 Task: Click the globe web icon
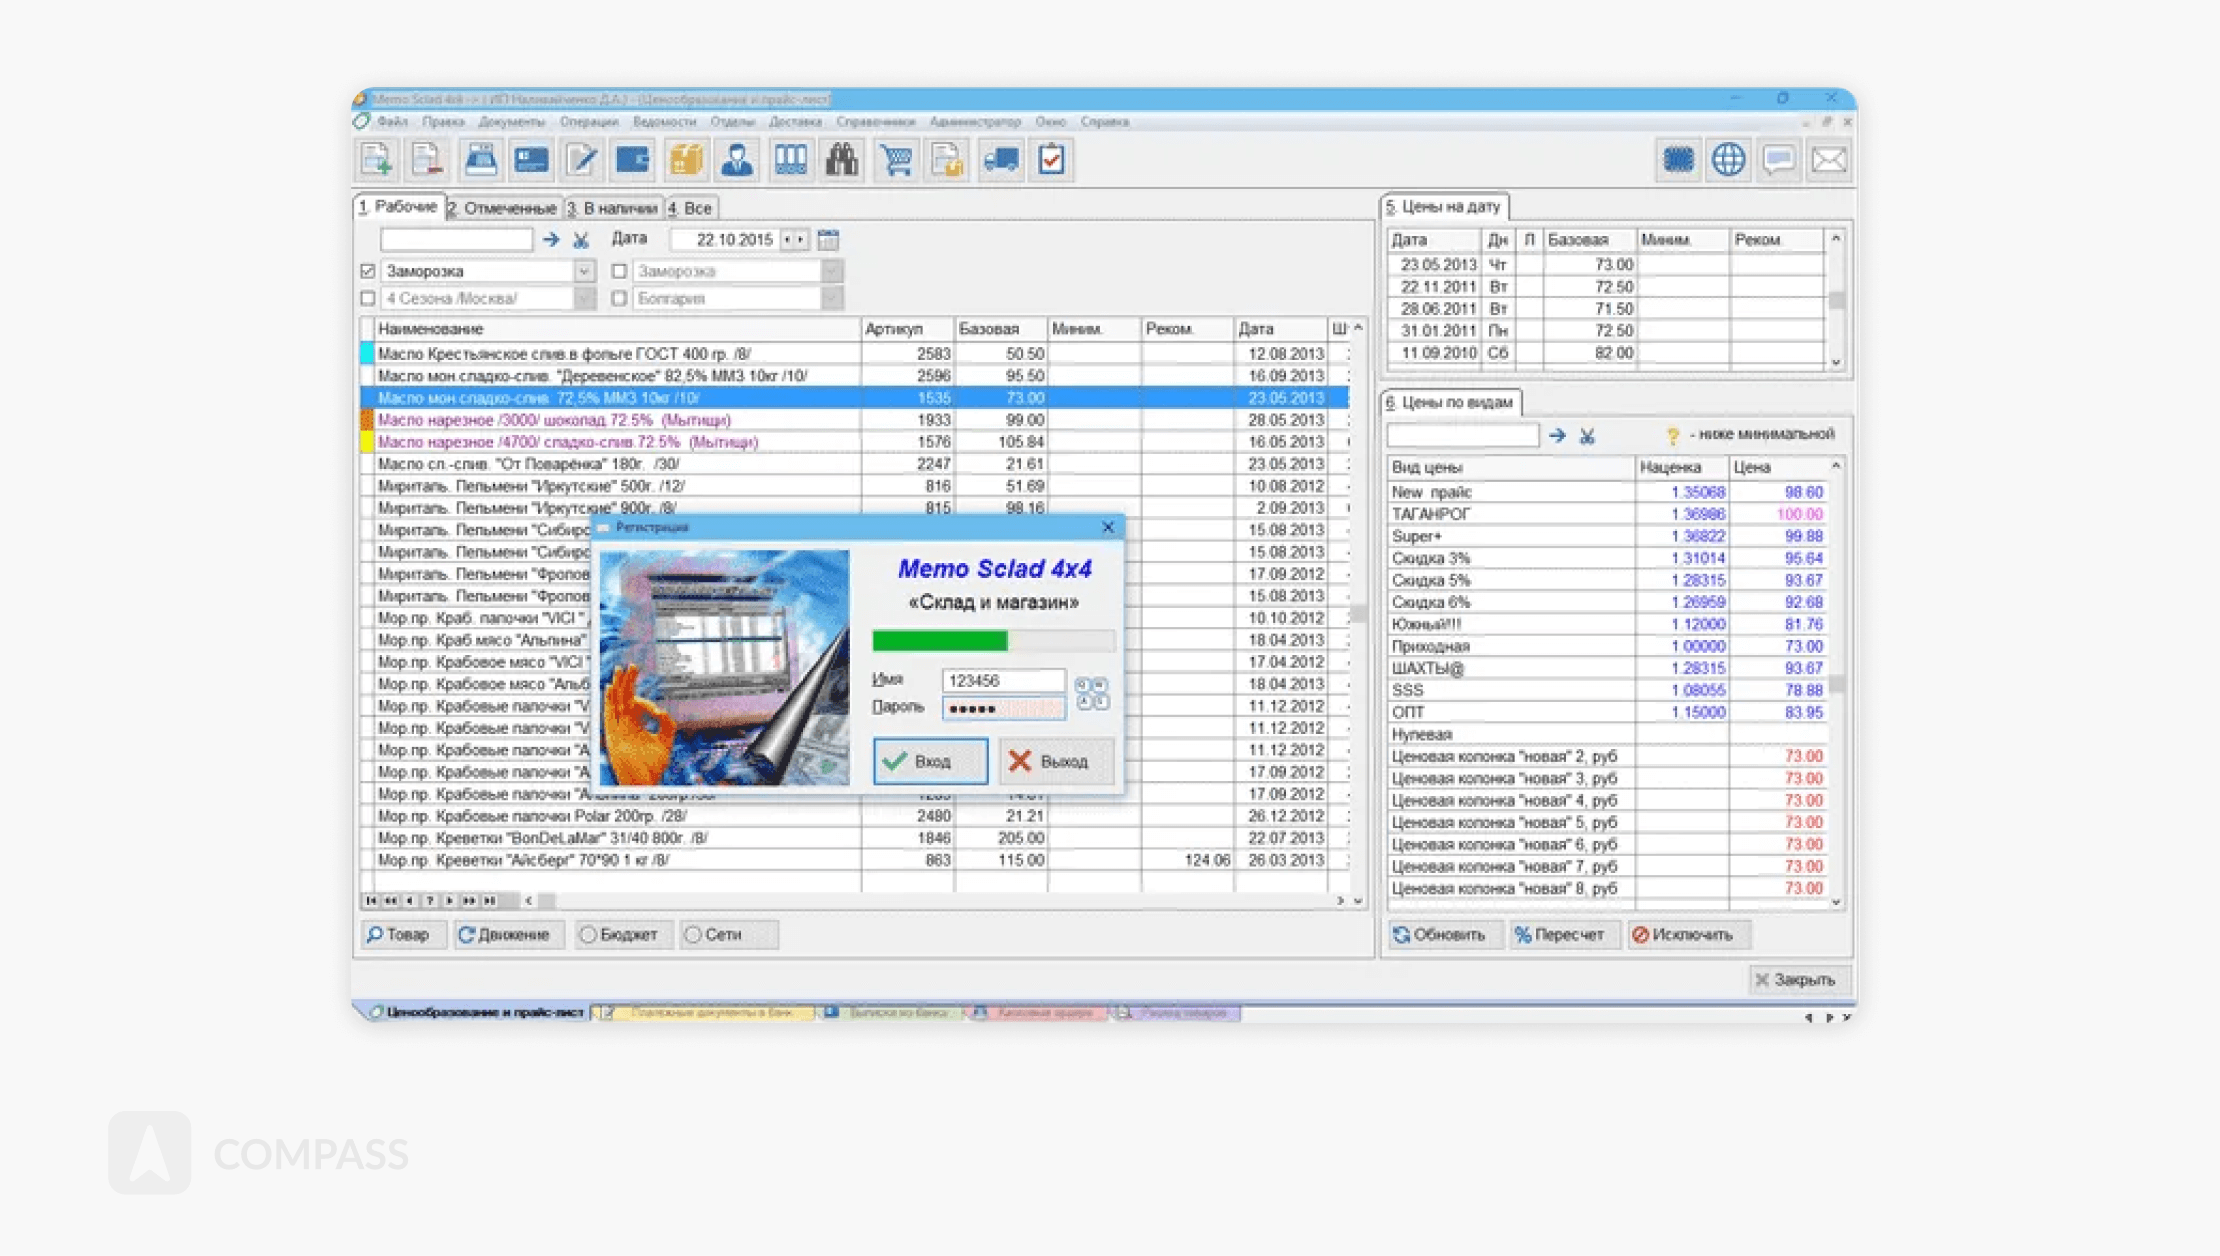click(x=1728, y=160)
